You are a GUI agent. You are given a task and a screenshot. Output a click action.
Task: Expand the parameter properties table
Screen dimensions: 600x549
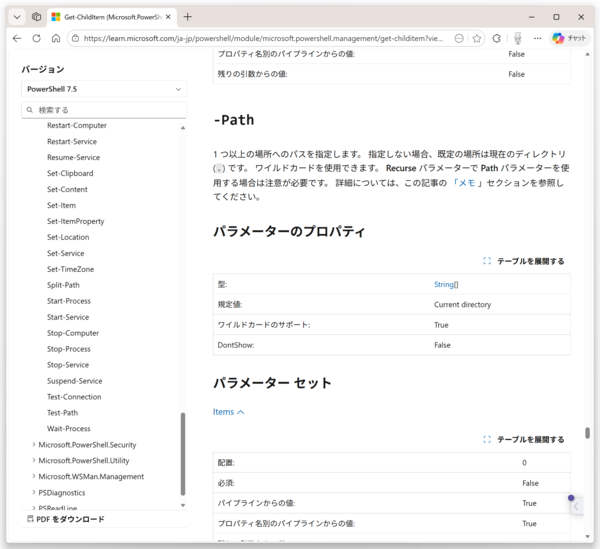(x=524, y=261)
